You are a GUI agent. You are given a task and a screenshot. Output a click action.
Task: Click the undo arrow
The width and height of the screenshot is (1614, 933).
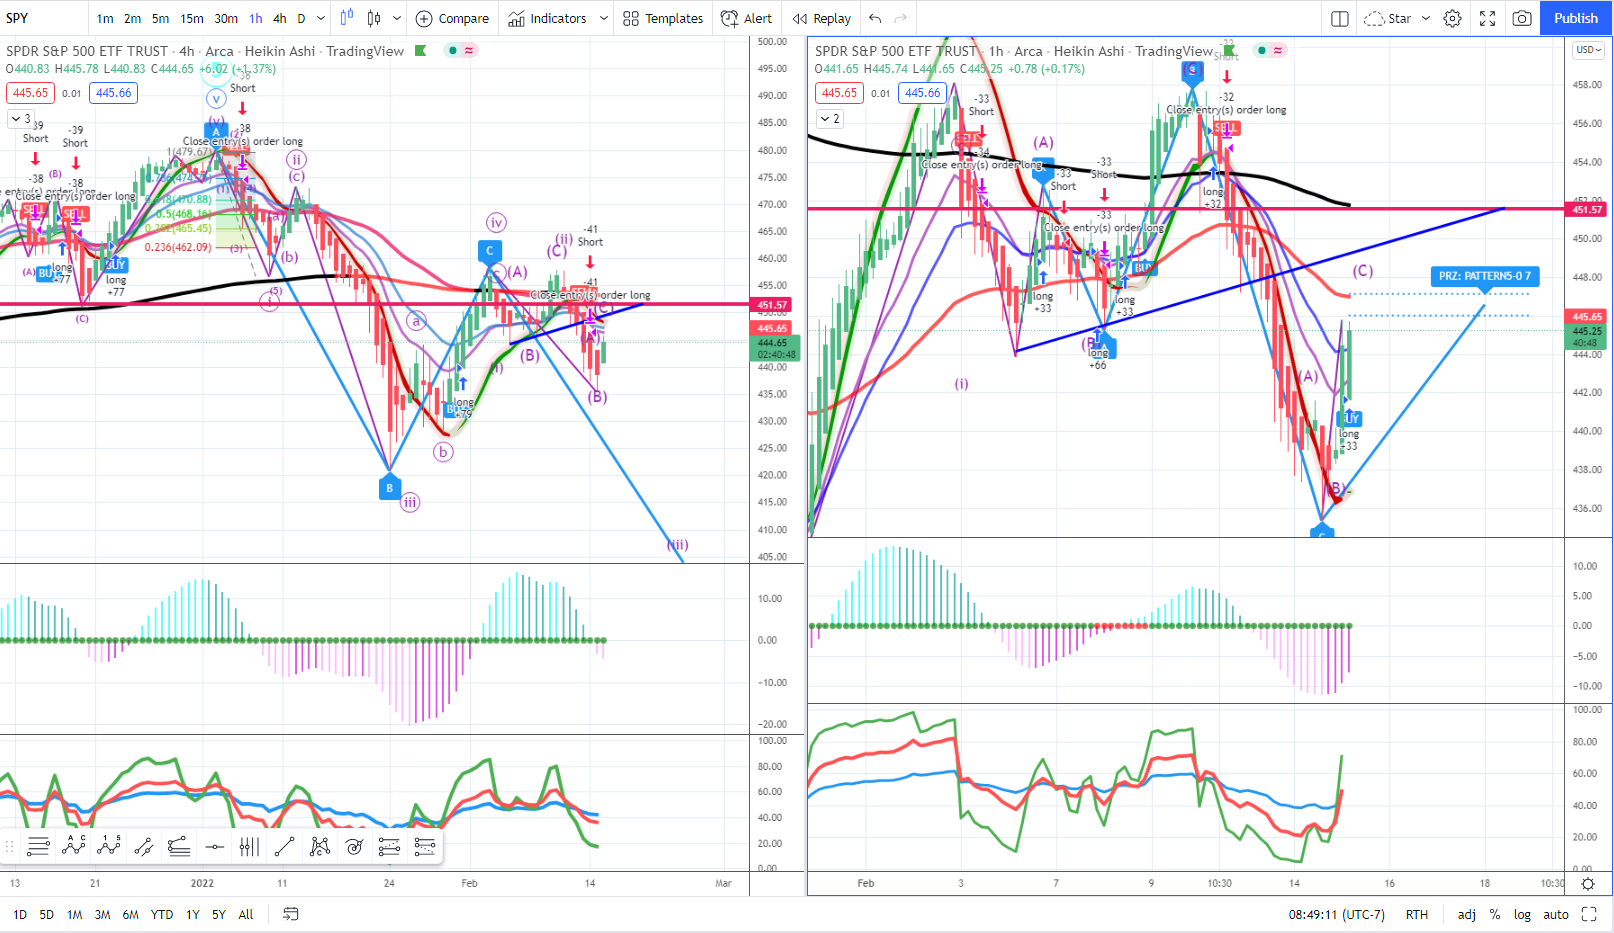click(876, 18)
